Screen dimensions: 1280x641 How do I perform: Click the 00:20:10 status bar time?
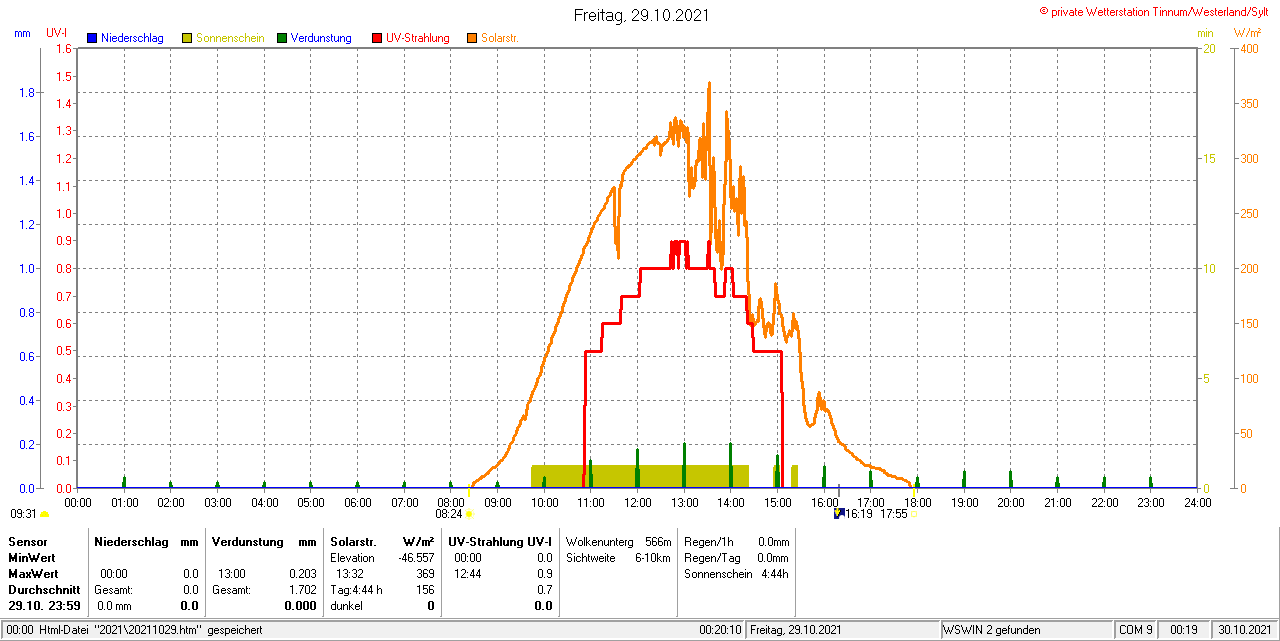720,630
